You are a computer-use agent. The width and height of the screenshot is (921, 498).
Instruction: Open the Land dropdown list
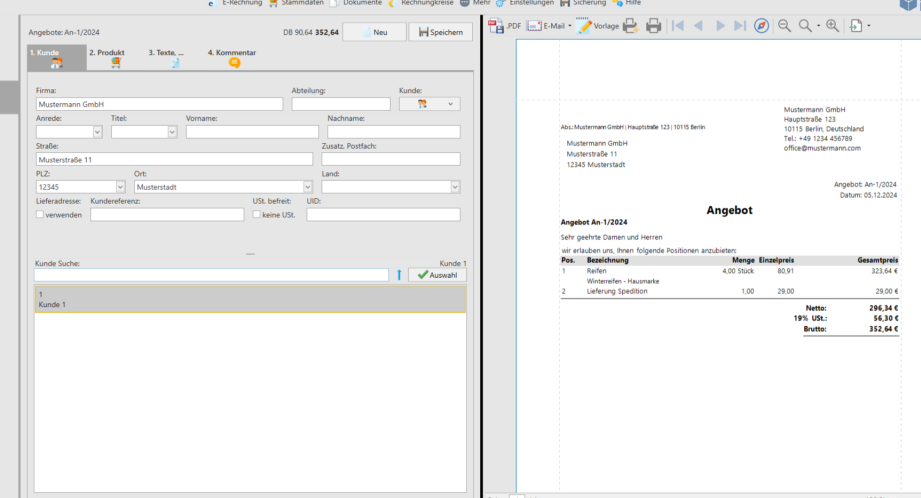[x=455, y=186]
